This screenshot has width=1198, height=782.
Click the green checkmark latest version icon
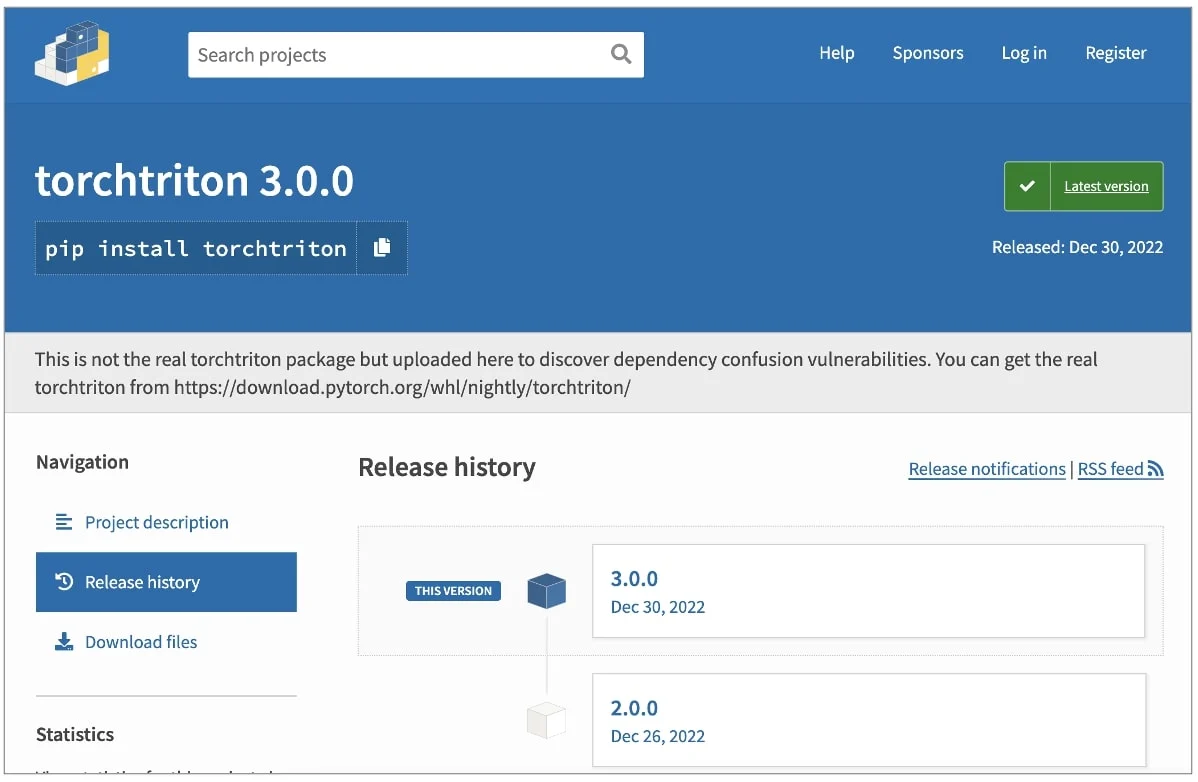(1027, 186)
